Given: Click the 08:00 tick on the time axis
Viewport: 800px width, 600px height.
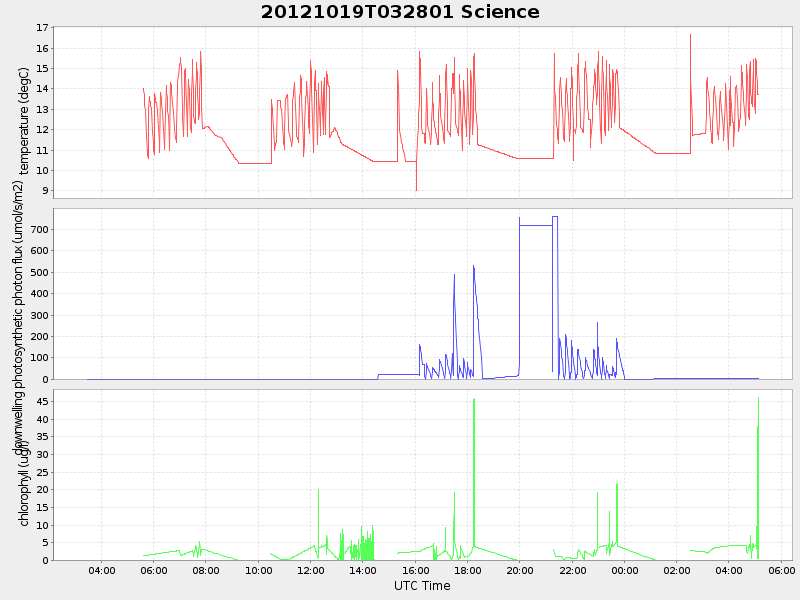Looking at the screenshot, I should coord(206,571).
